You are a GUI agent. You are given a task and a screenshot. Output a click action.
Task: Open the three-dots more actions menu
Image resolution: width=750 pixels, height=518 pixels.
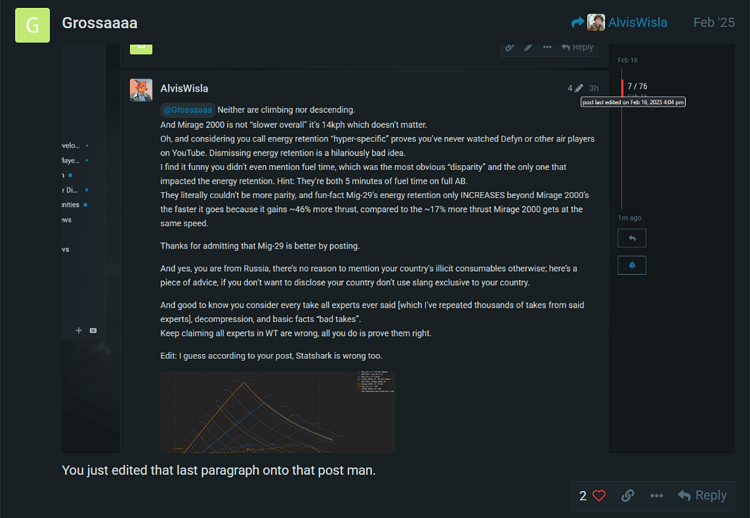click(656, 496)
